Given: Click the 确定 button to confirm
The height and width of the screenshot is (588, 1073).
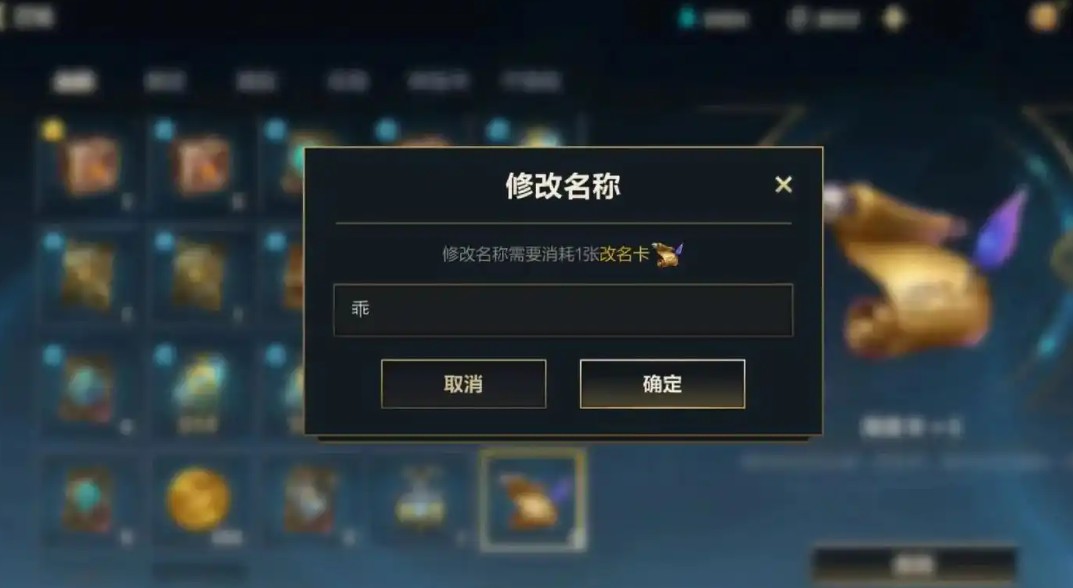Looking at the screenshot, I should [x=662, y=384].
